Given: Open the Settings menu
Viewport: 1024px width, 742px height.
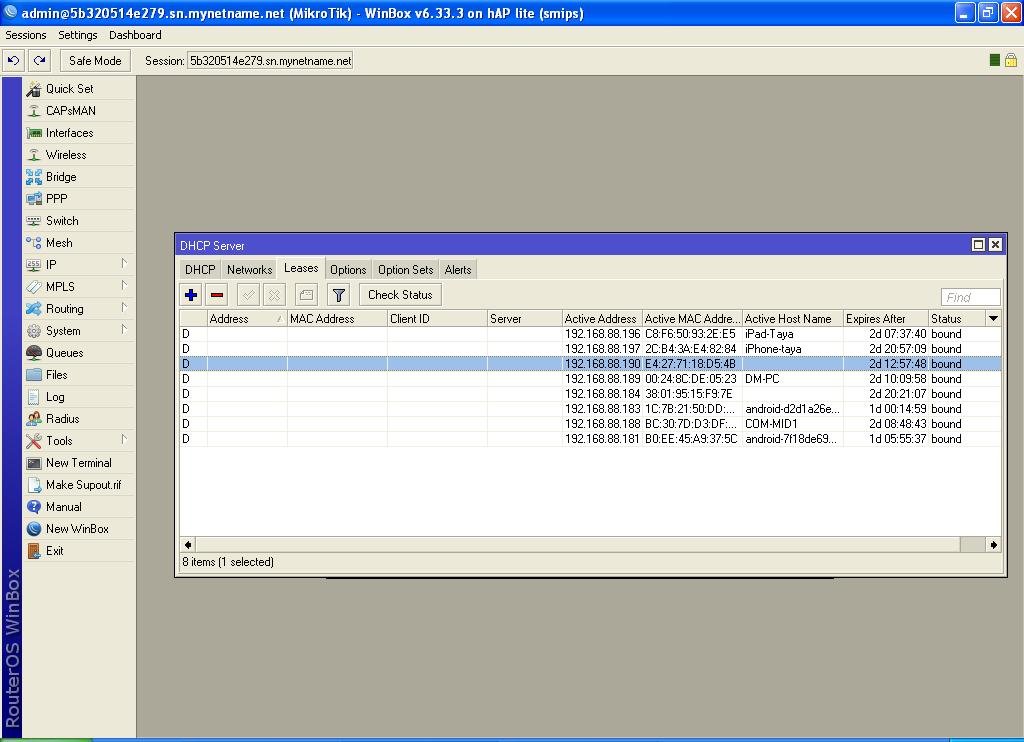Looking at the screenshot, I should [77, 35].
